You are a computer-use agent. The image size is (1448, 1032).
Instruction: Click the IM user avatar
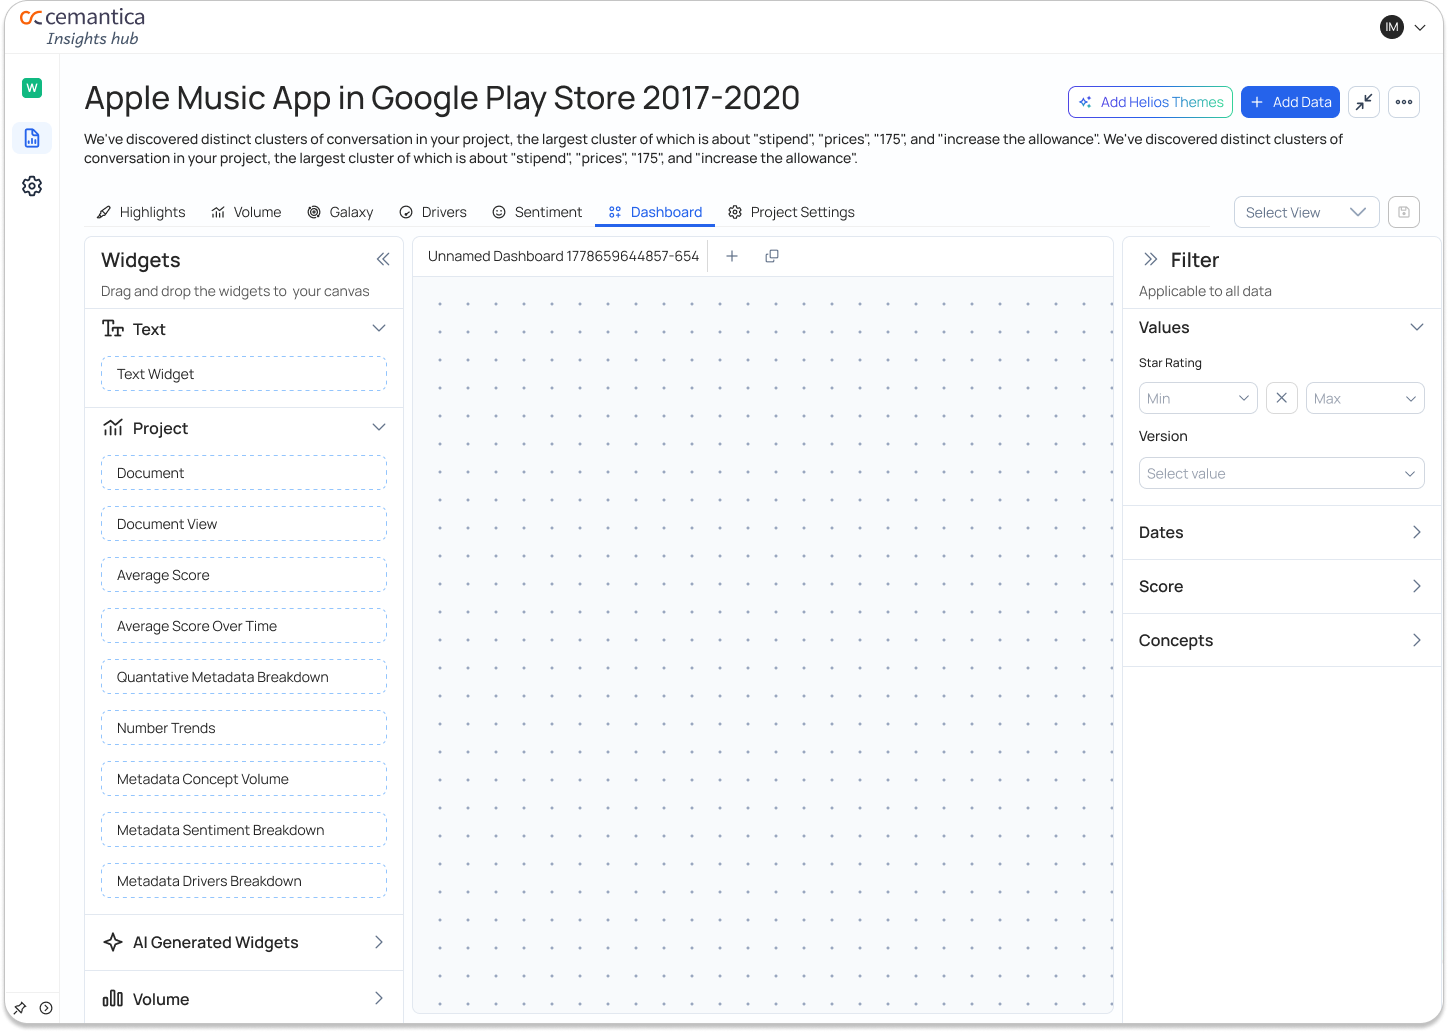tap(1392, 27)
